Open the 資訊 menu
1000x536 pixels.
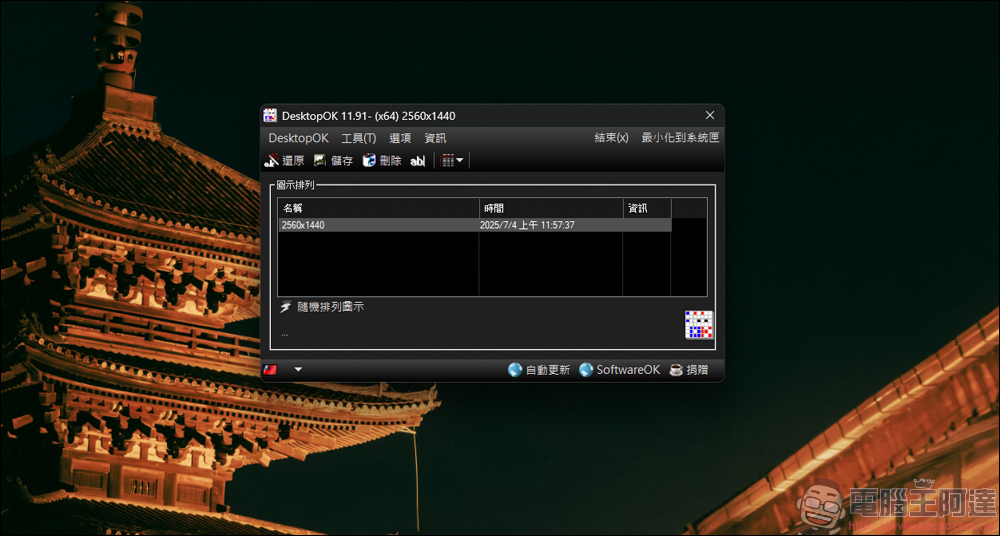tap(435, 138)
